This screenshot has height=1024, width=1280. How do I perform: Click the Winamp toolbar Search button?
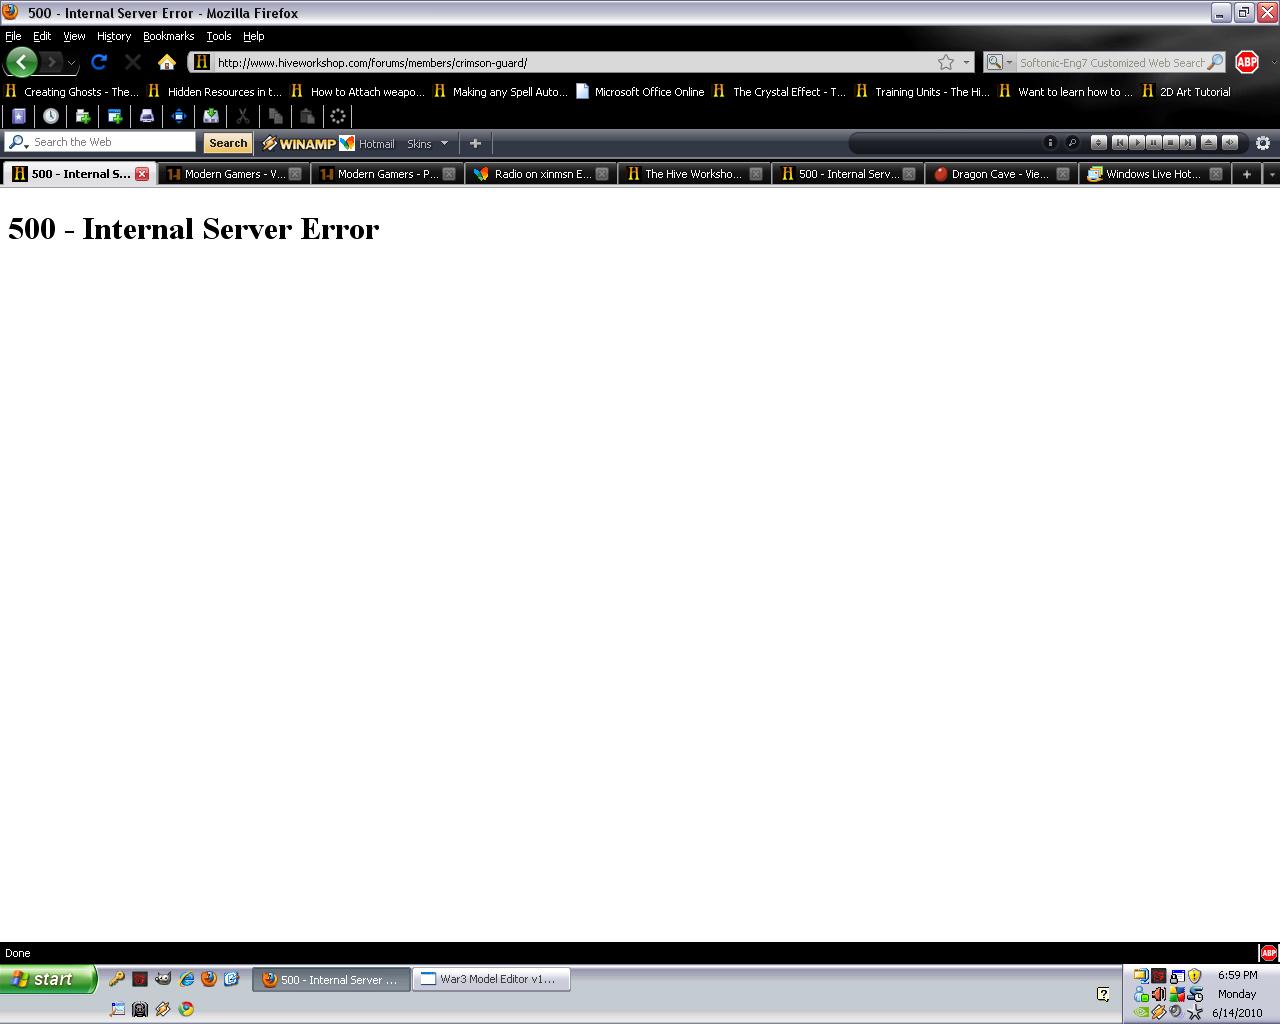tap(228, 143)
